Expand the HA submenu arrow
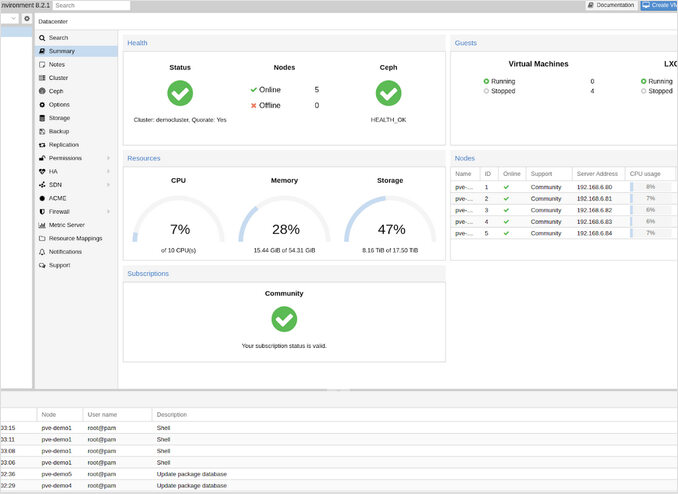Image resolution: width=678 pixels, height=494 pixels. click(x=108, y=171)
